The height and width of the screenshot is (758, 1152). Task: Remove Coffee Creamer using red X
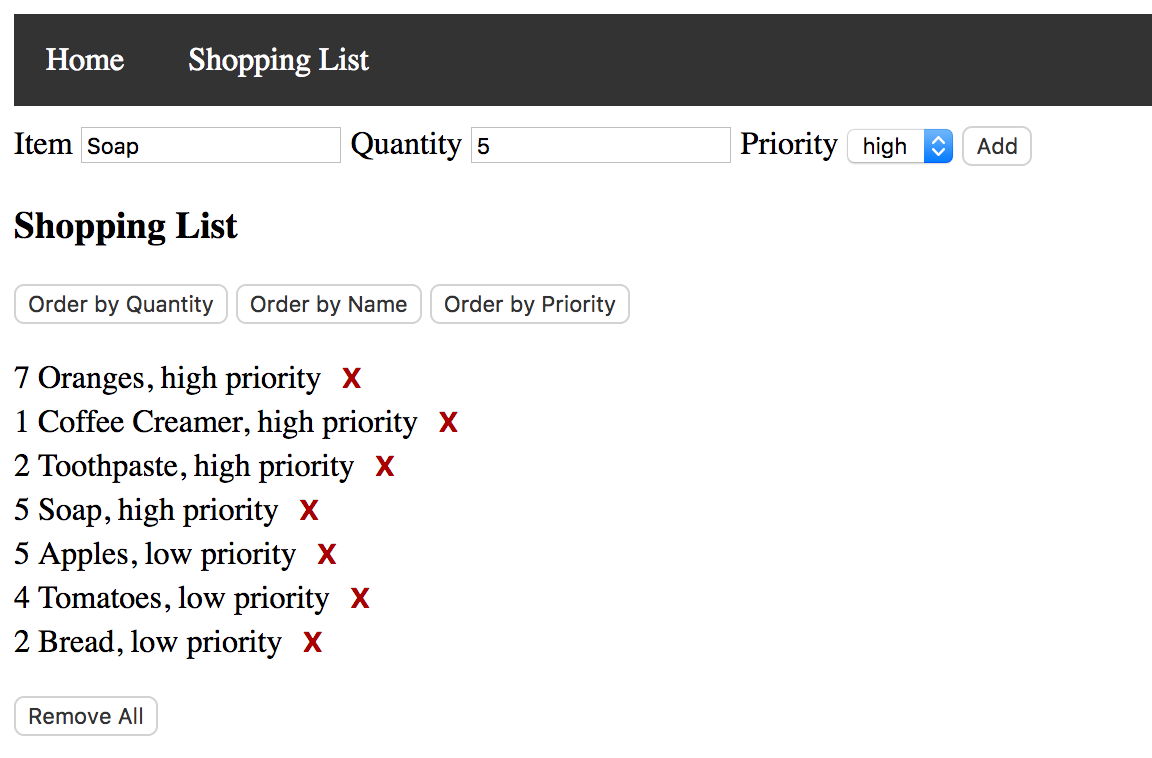[x=448, y=423]
